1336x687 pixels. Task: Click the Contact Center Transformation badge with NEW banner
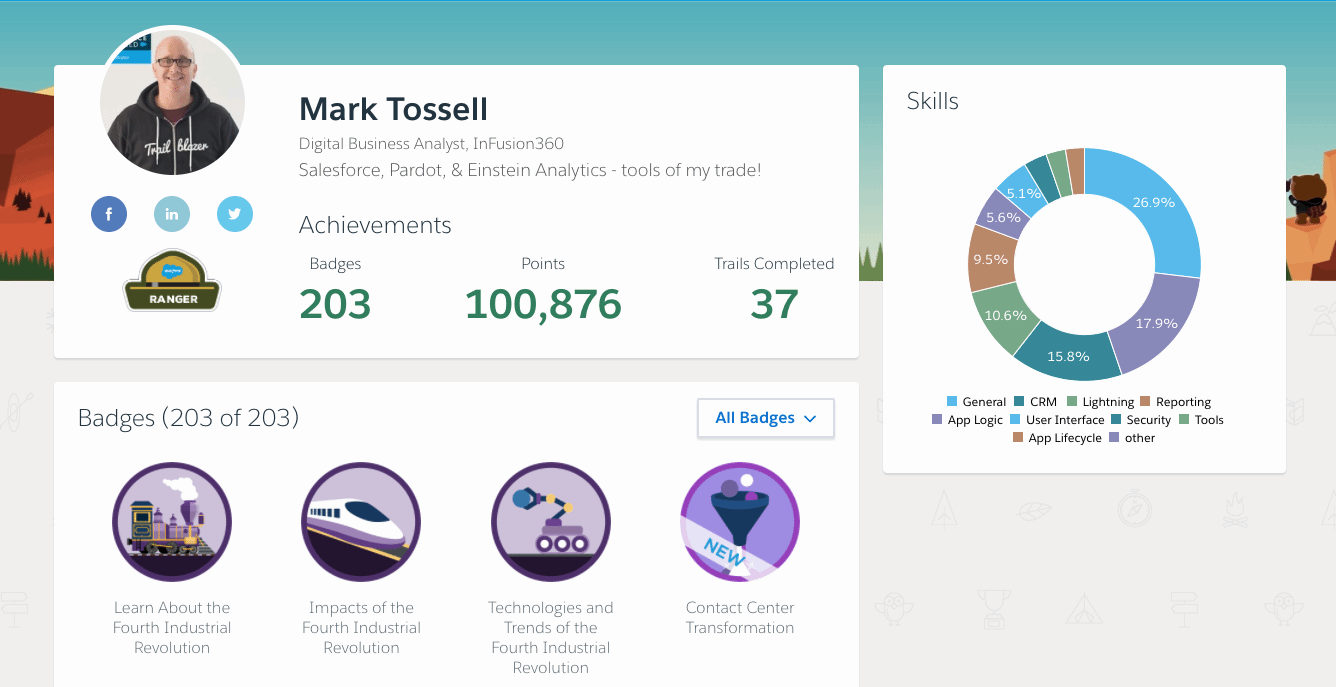(x=740, y=521)
